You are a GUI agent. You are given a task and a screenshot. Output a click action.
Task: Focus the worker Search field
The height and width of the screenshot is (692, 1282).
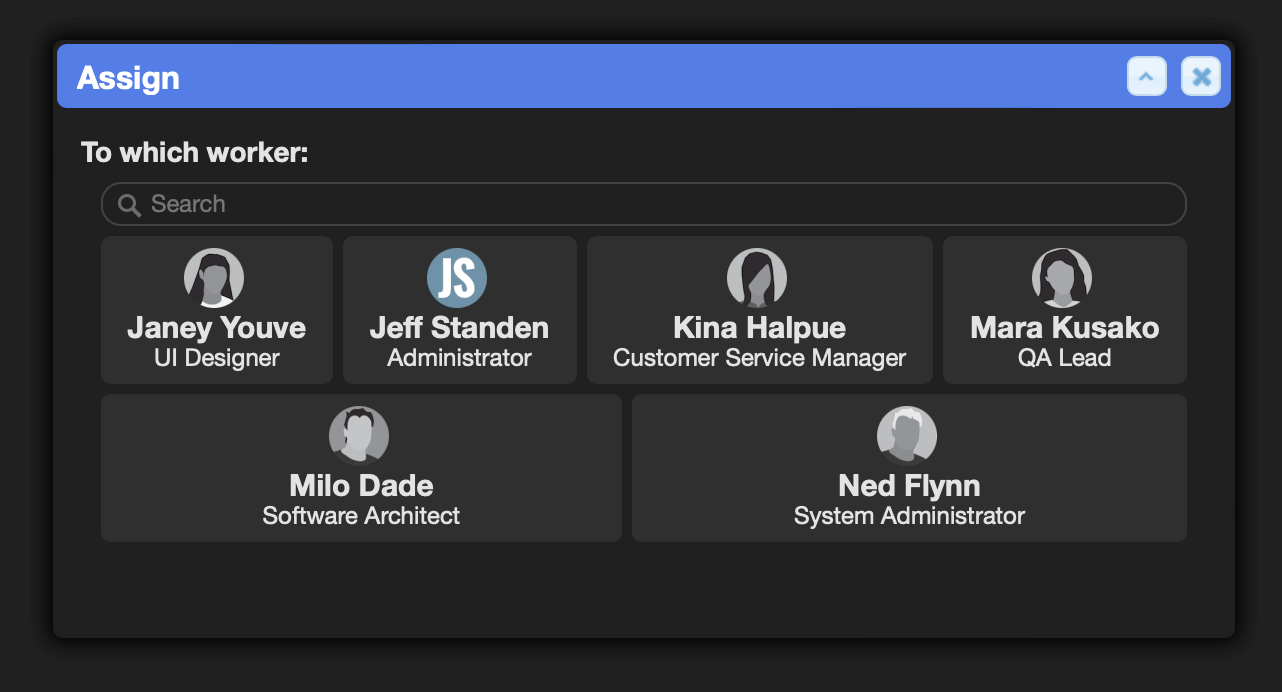(644, 204)
